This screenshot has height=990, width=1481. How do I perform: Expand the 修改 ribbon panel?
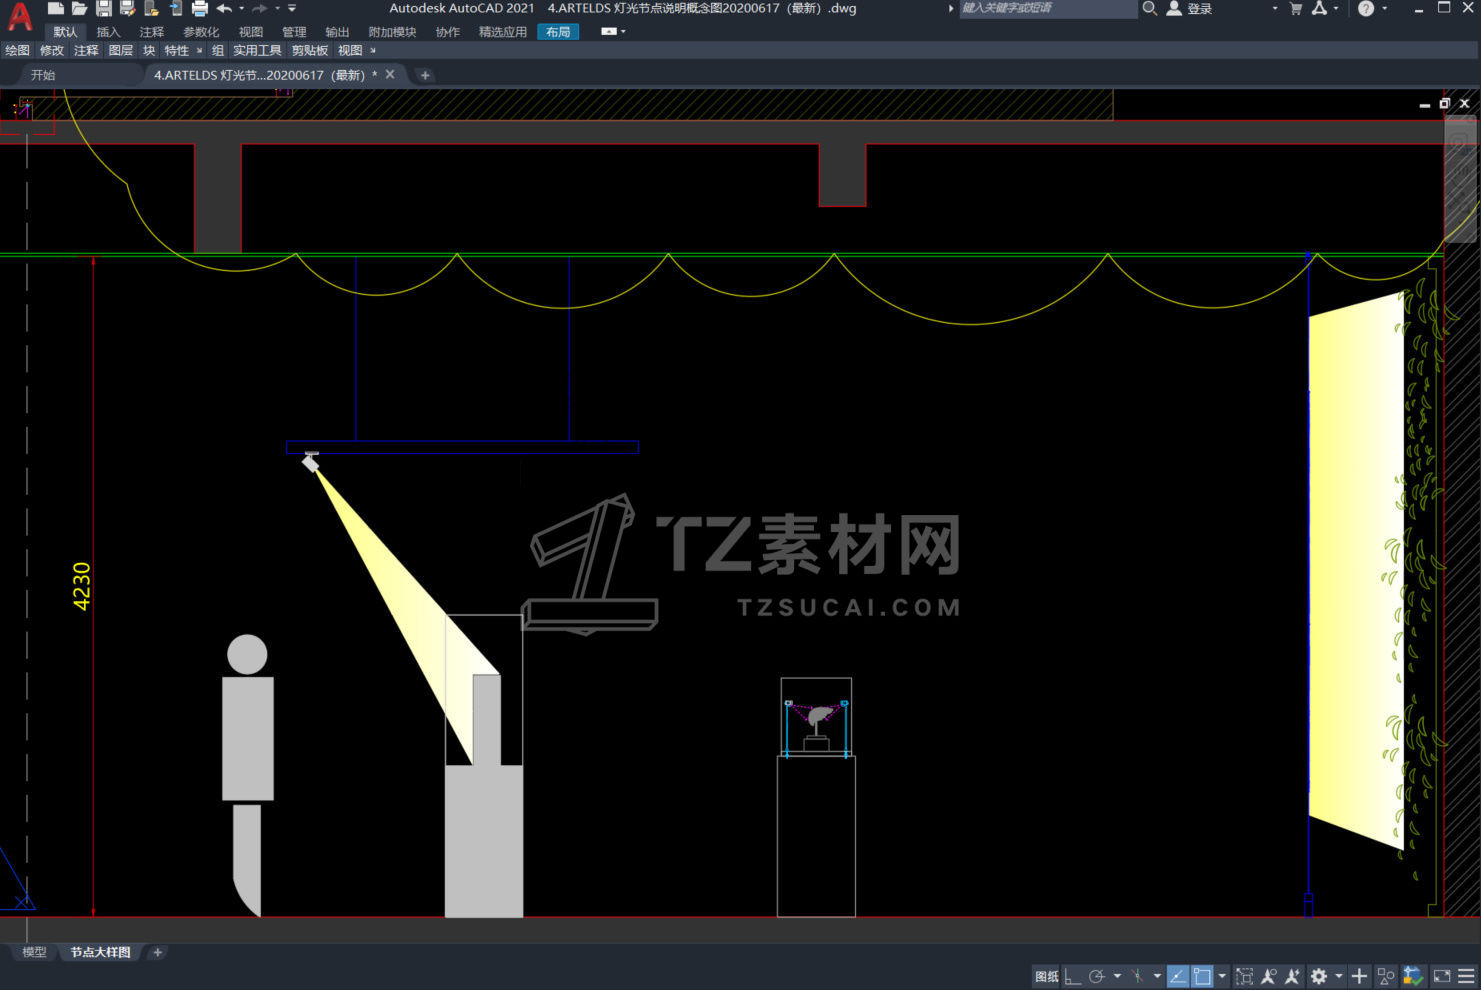(51, 50)
